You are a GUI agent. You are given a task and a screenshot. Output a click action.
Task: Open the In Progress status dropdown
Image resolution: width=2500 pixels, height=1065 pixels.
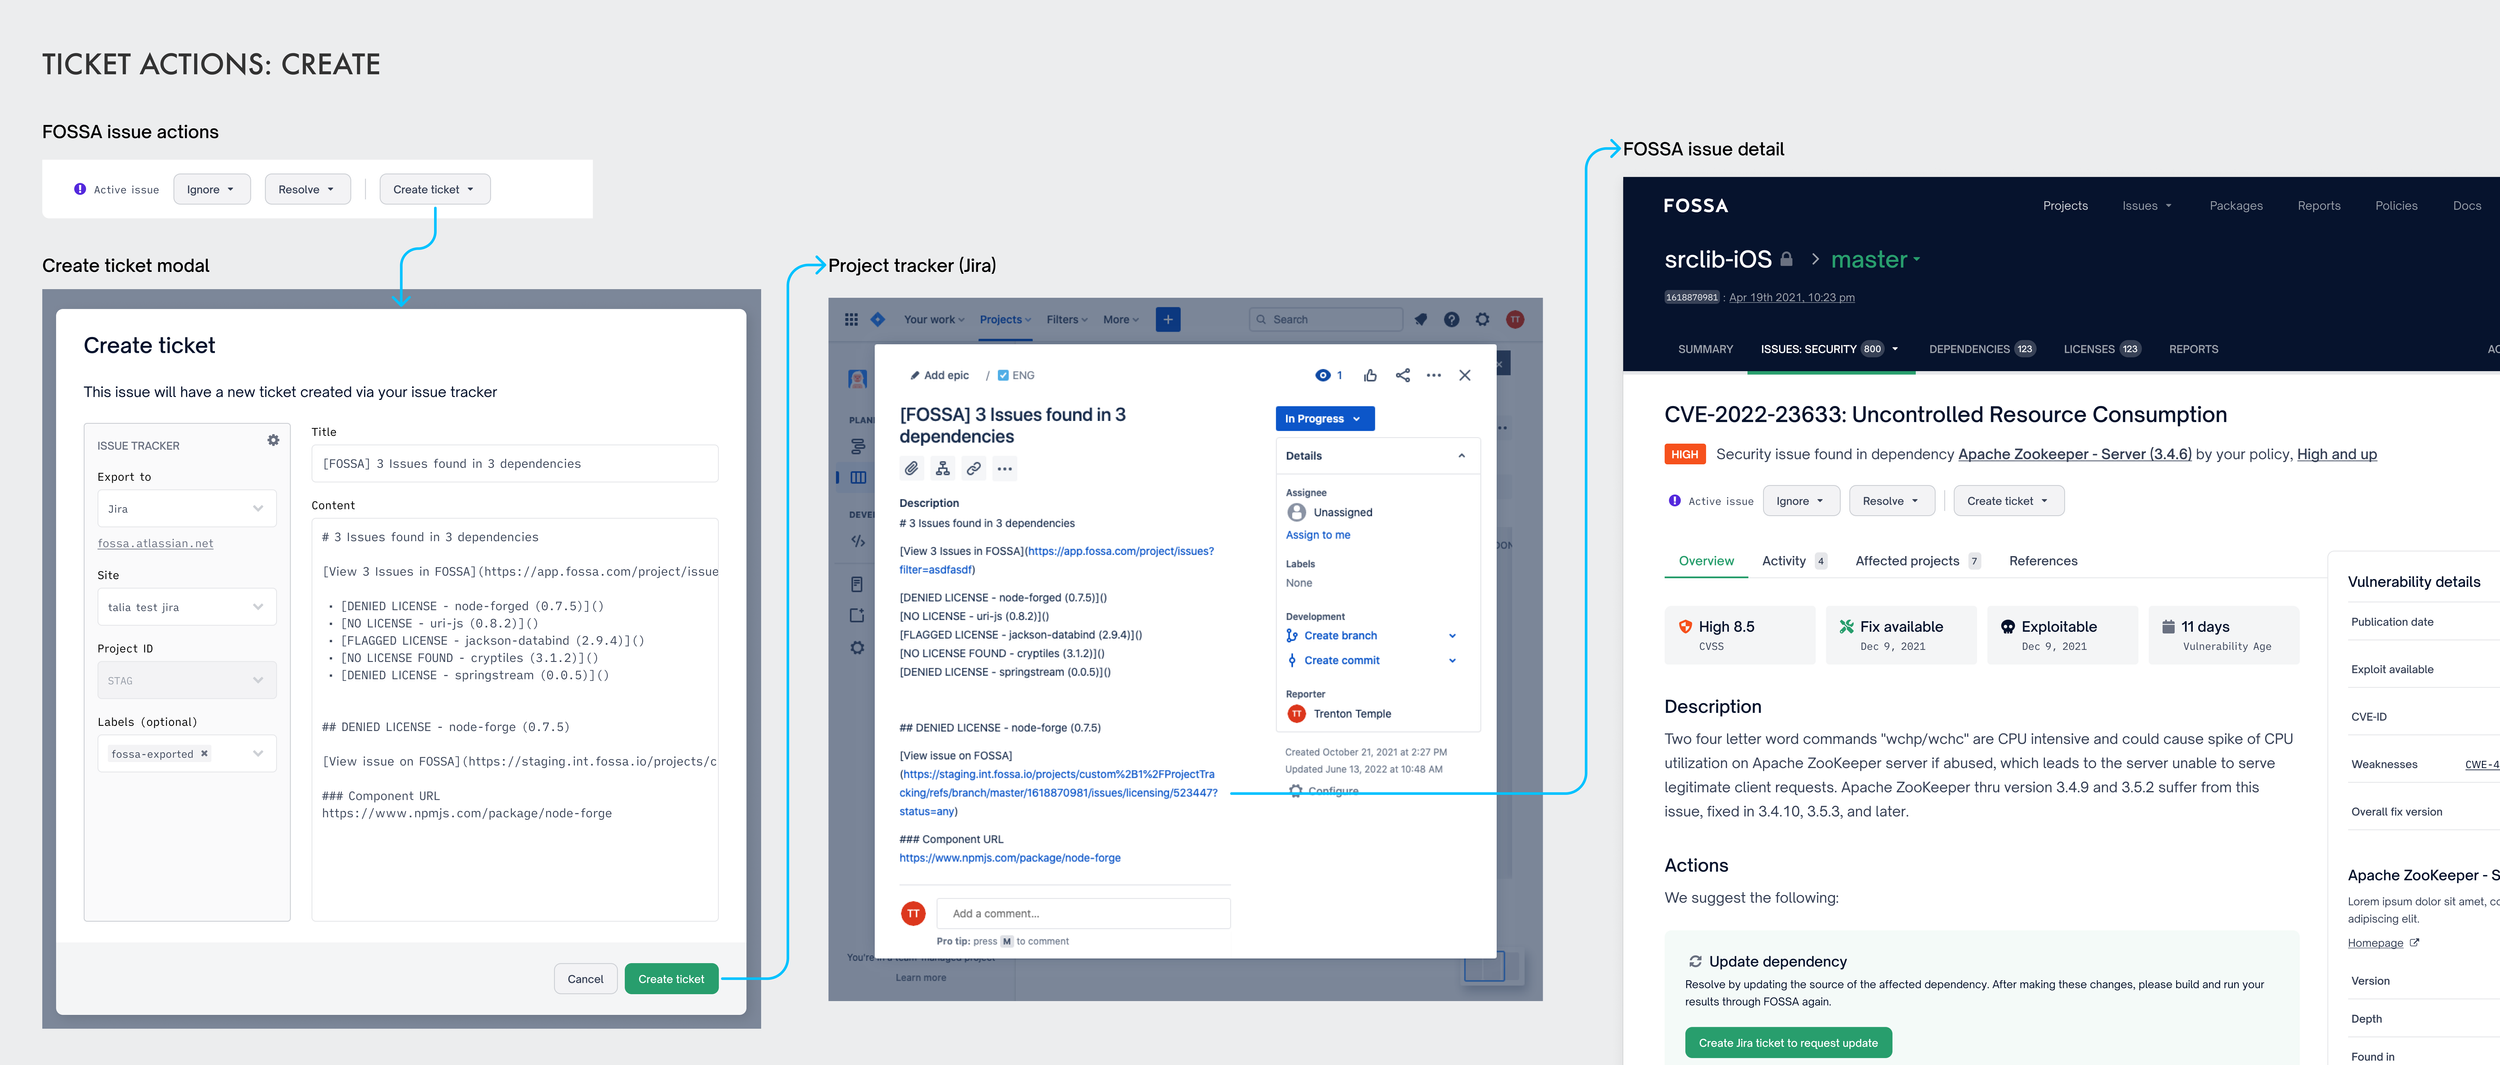click(x=1324, y=418)
